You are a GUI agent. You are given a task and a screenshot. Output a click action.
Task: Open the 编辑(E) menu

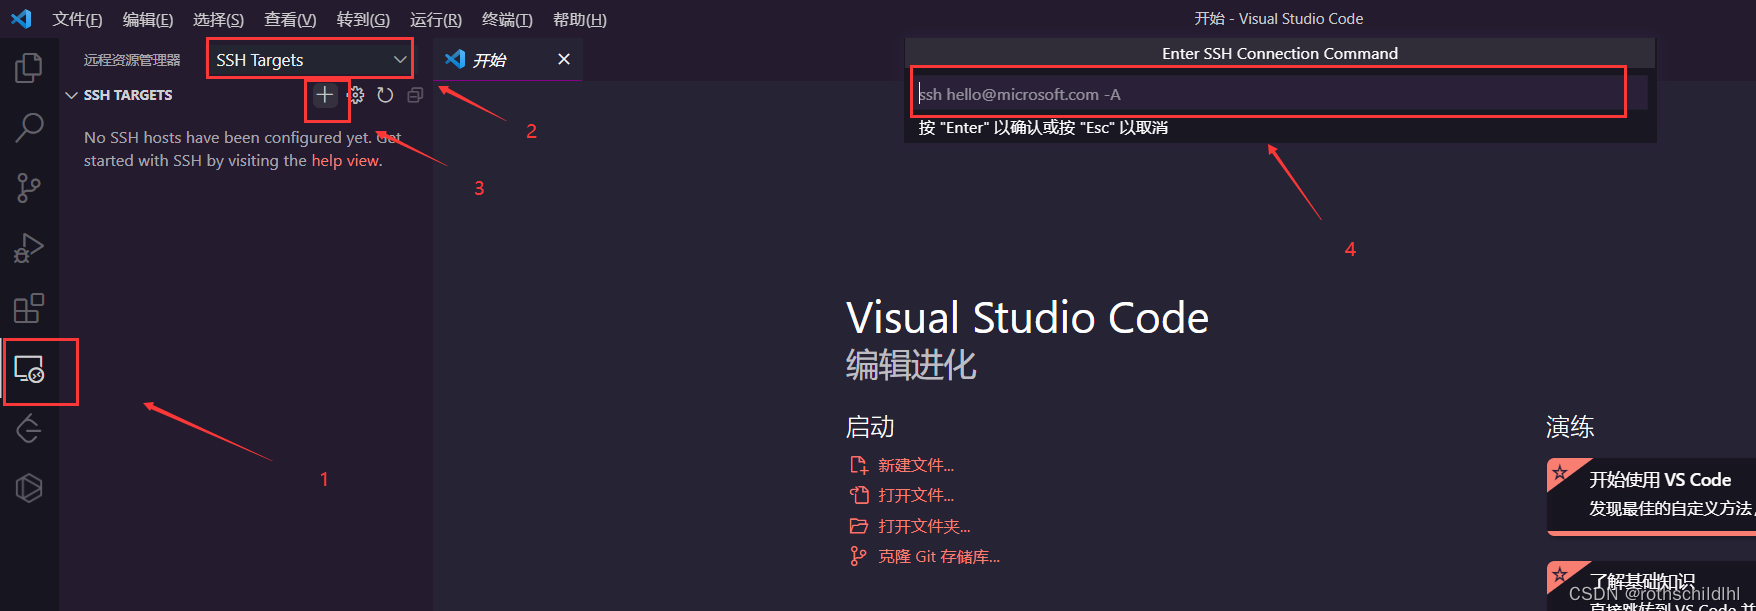(148, 19)
